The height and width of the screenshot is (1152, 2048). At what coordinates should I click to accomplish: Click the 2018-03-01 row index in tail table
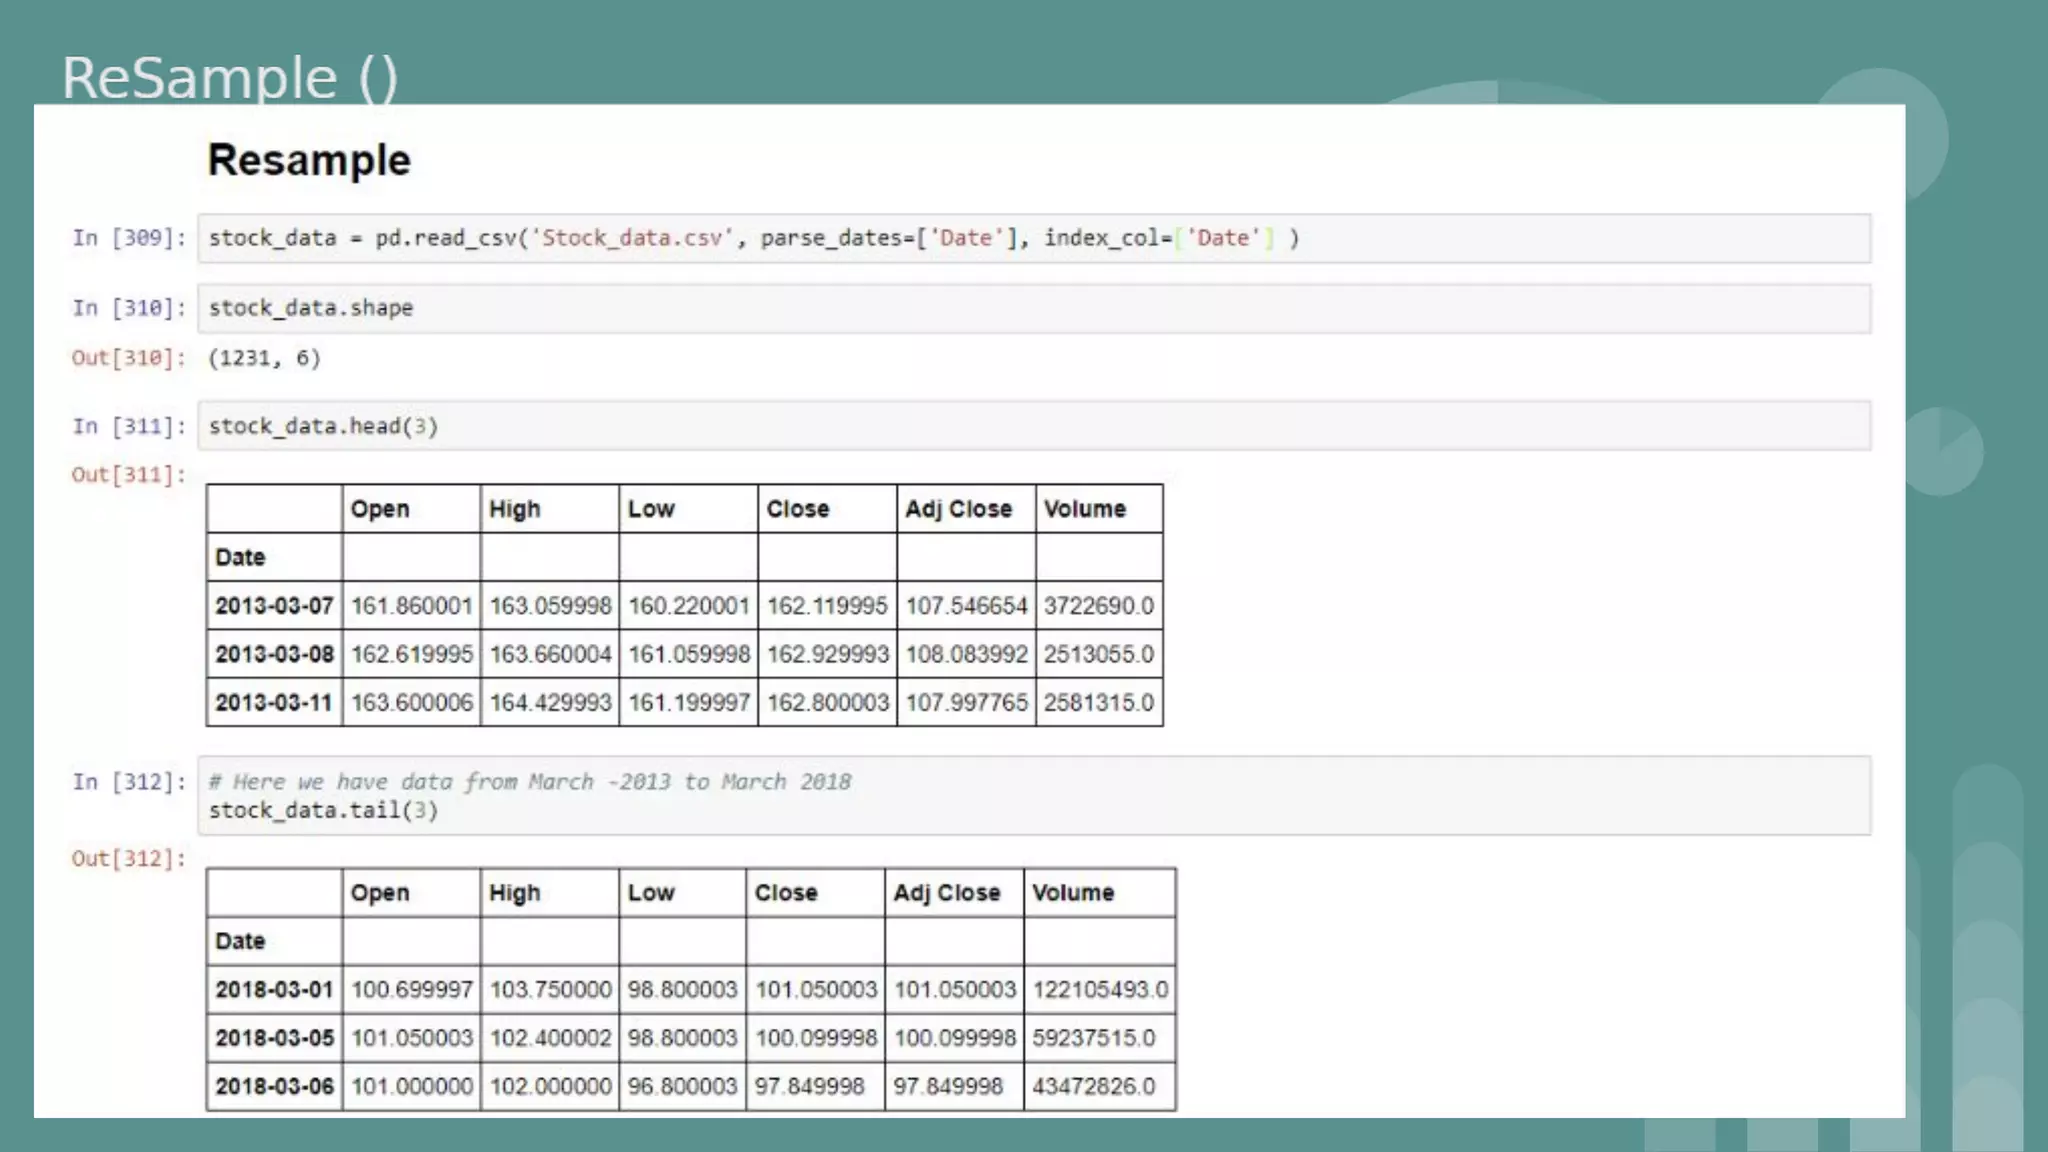(x=274, y=990)
